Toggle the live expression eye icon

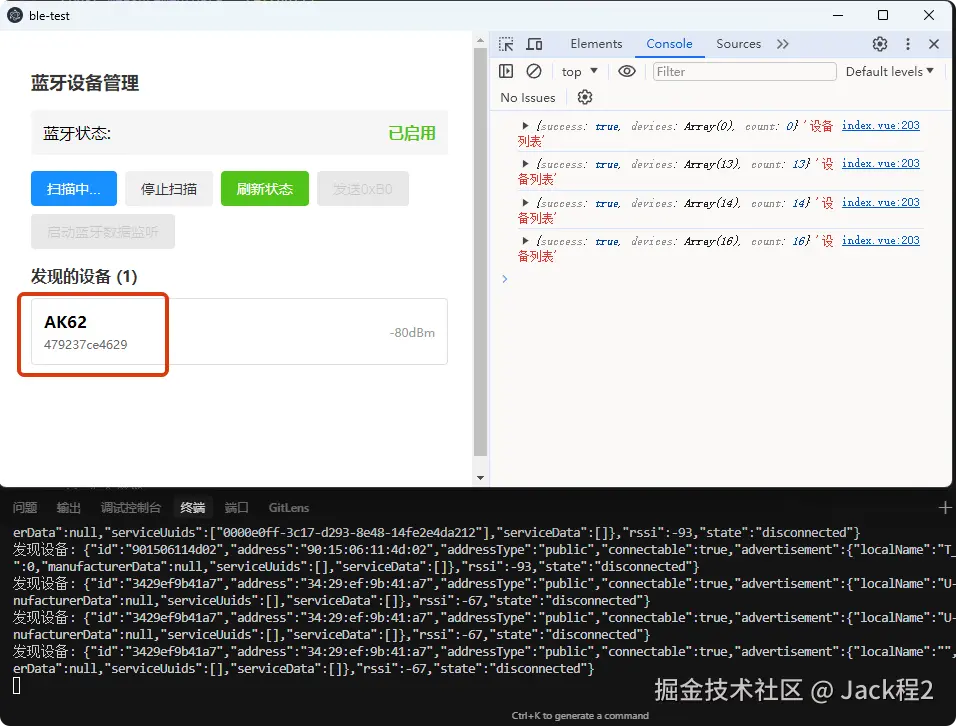click(x=627, y=71)
